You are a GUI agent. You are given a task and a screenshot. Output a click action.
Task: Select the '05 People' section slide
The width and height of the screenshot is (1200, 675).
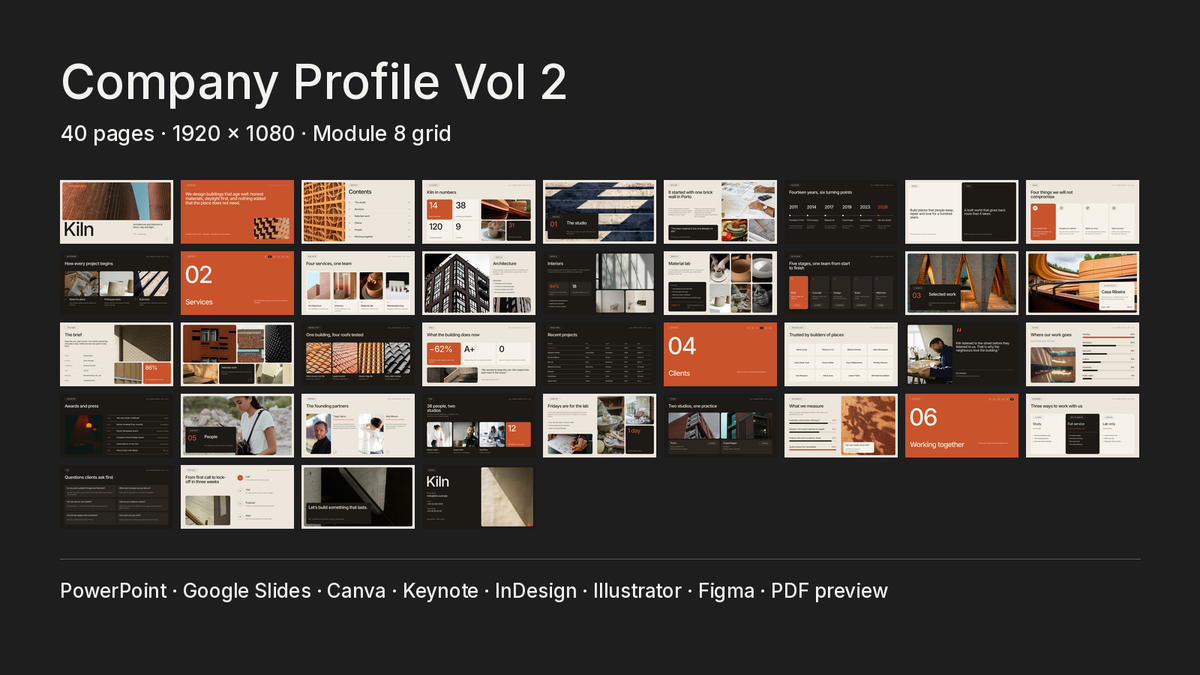click(x=237, y=425)
